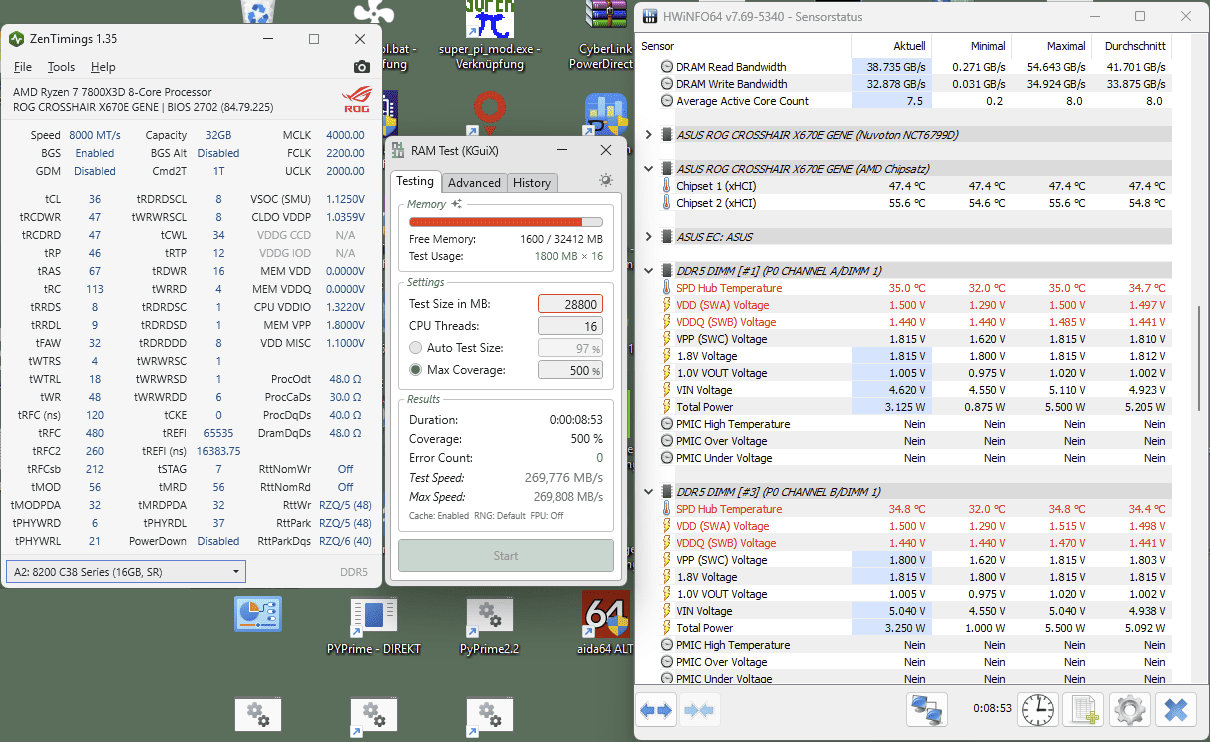Click the 8000 MT/s speed value in ZenTimings
This screenshot has width=1210, height=742.
pyautogui.click(x=95, y=135)
